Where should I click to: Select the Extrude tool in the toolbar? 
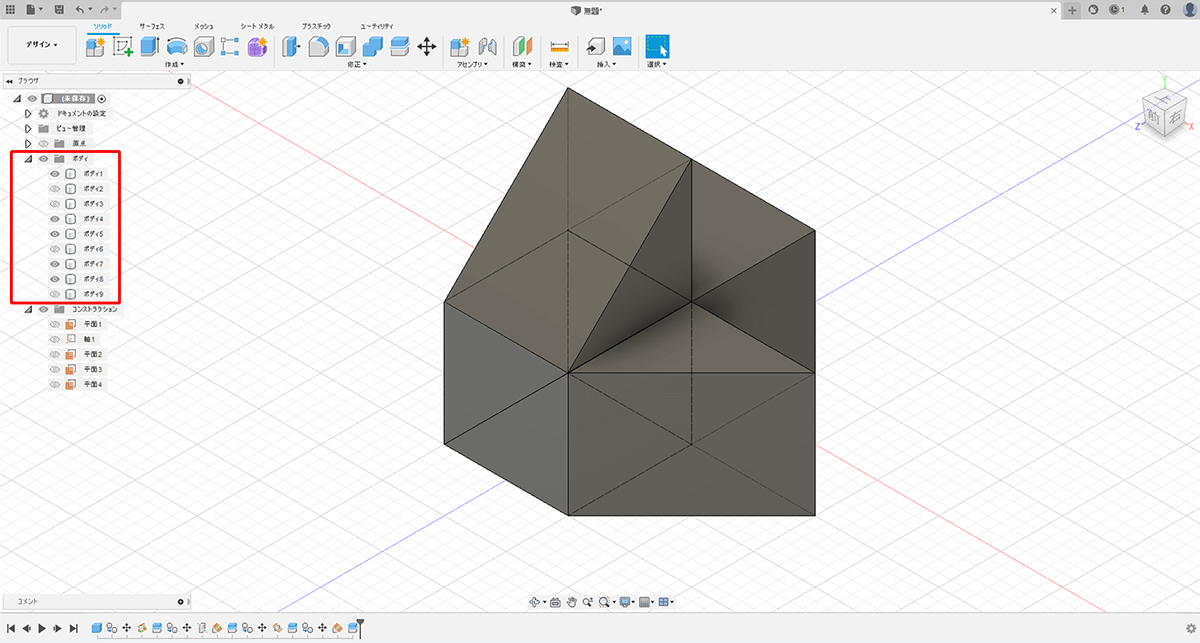click(x=150, y=46)
